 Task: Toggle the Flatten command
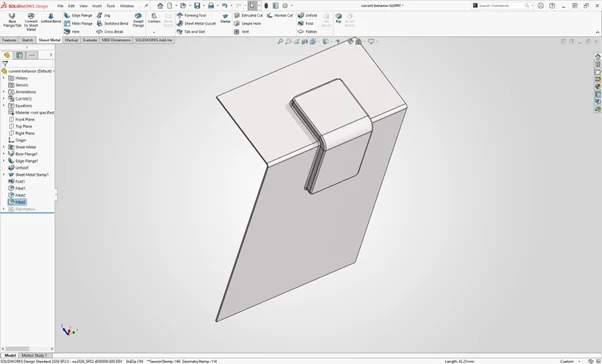[307, 31]
